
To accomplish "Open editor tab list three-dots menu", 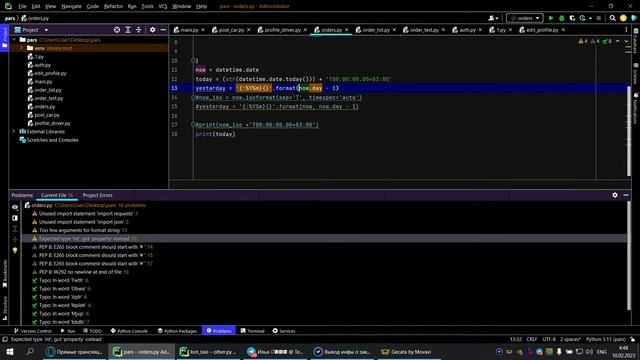I will coord(626,30).
